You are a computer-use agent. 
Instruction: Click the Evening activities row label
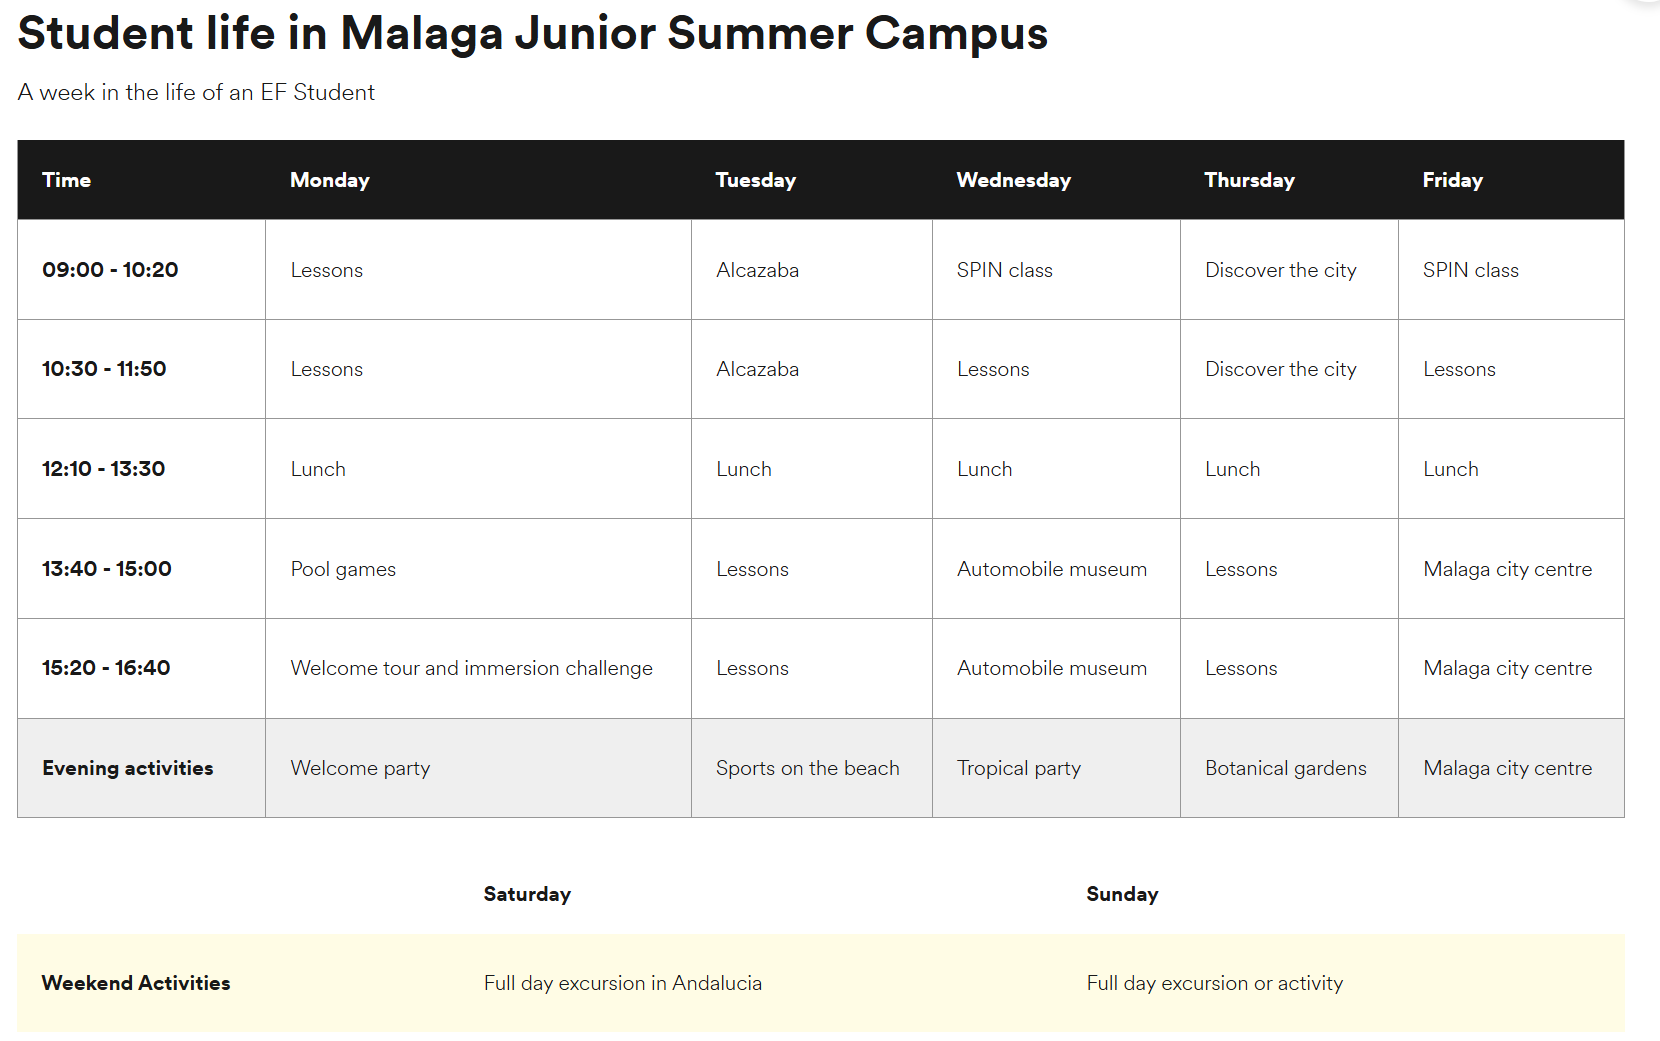(x=128, y=768)
